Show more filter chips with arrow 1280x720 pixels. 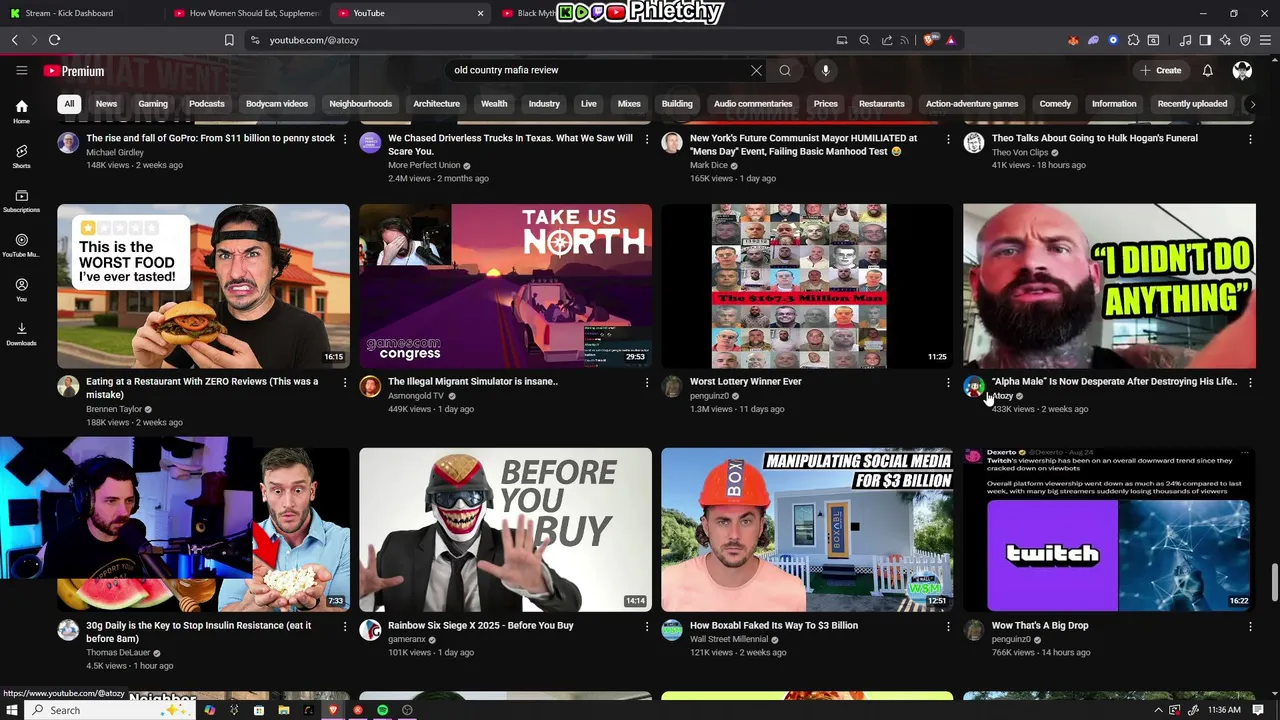point(1252,104)
